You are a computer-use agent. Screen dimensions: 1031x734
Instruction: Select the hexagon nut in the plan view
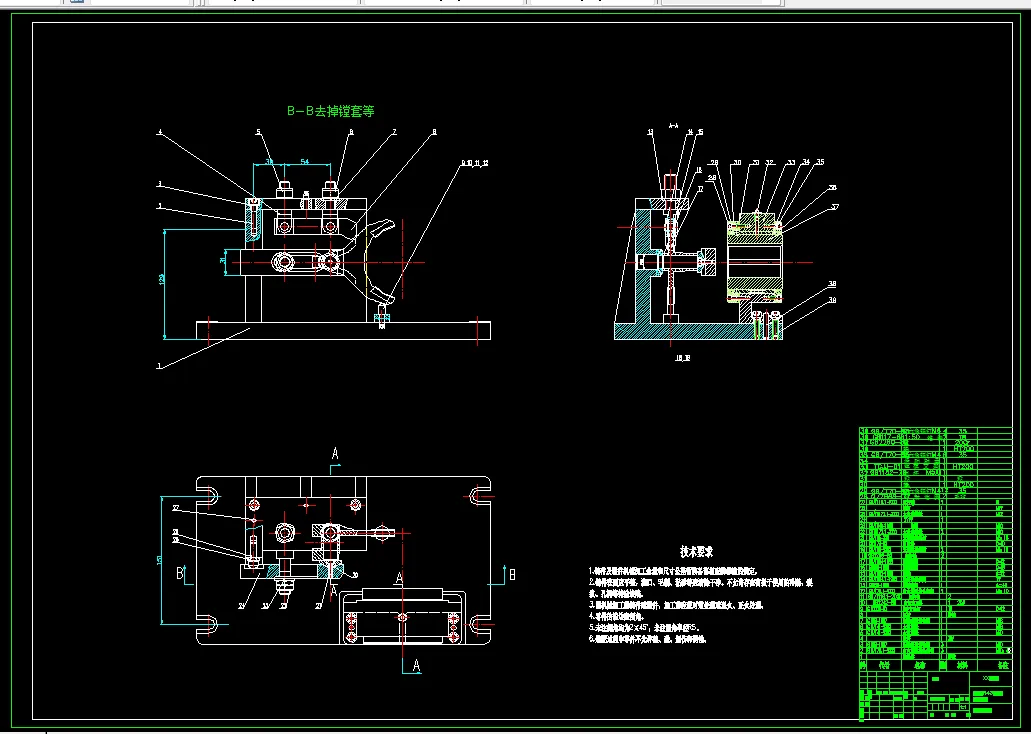click(x=284, y=531)
